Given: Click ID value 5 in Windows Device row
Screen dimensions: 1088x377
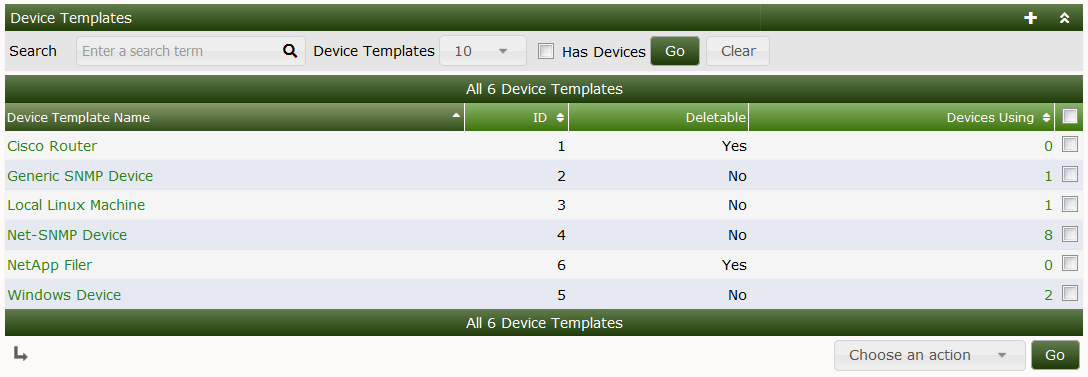Looking at the screenshot, I should pos(561,295).
